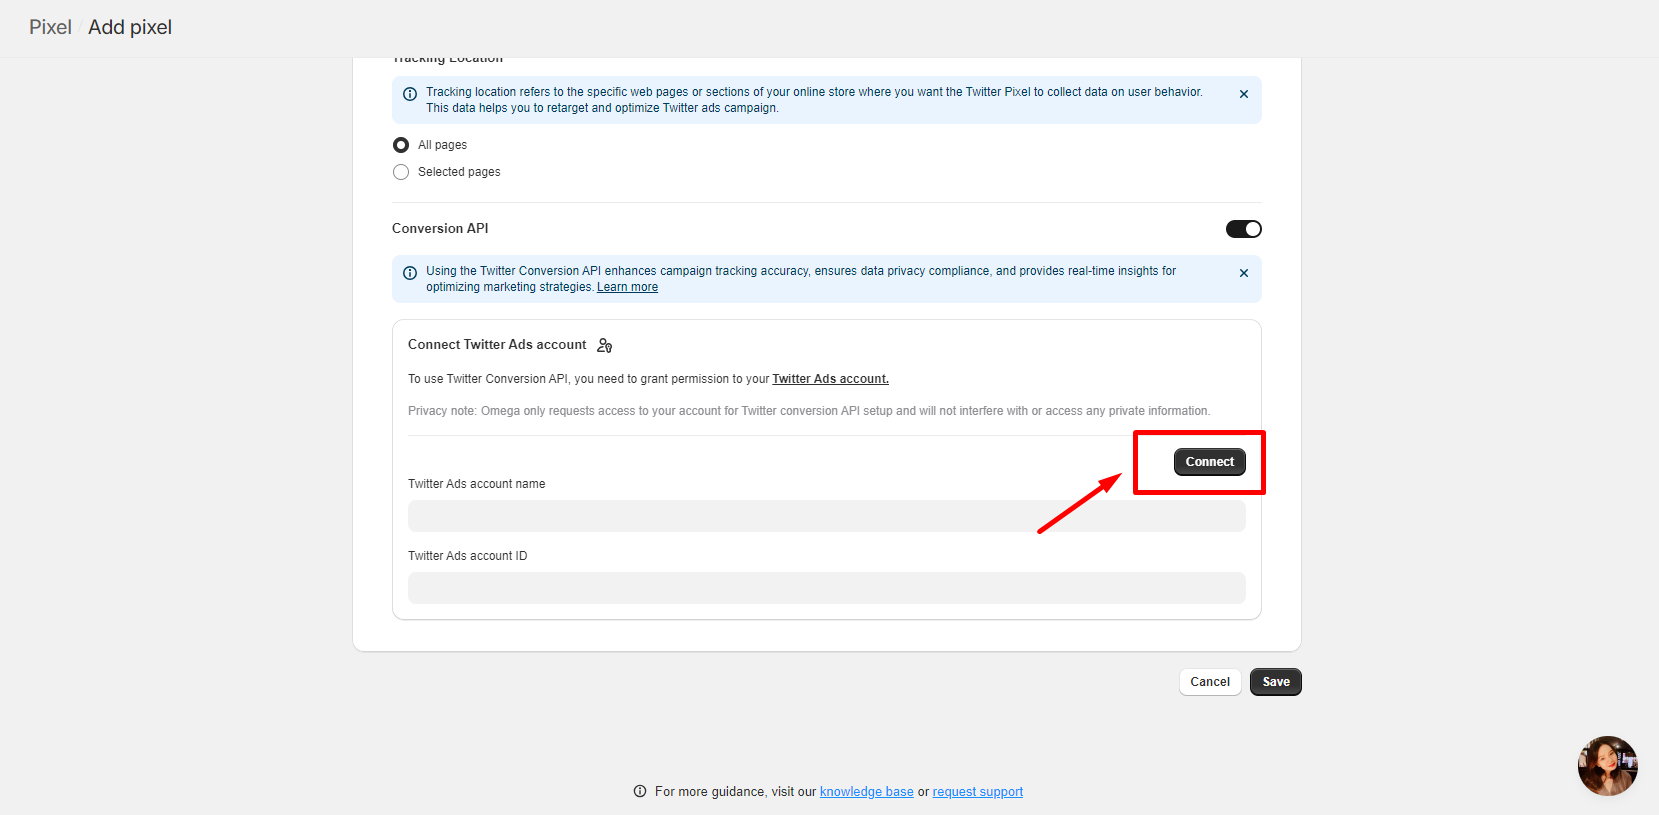Click the Add pixel page title
This screenshot has width=1659, height=815.
[x=130, y=27]
